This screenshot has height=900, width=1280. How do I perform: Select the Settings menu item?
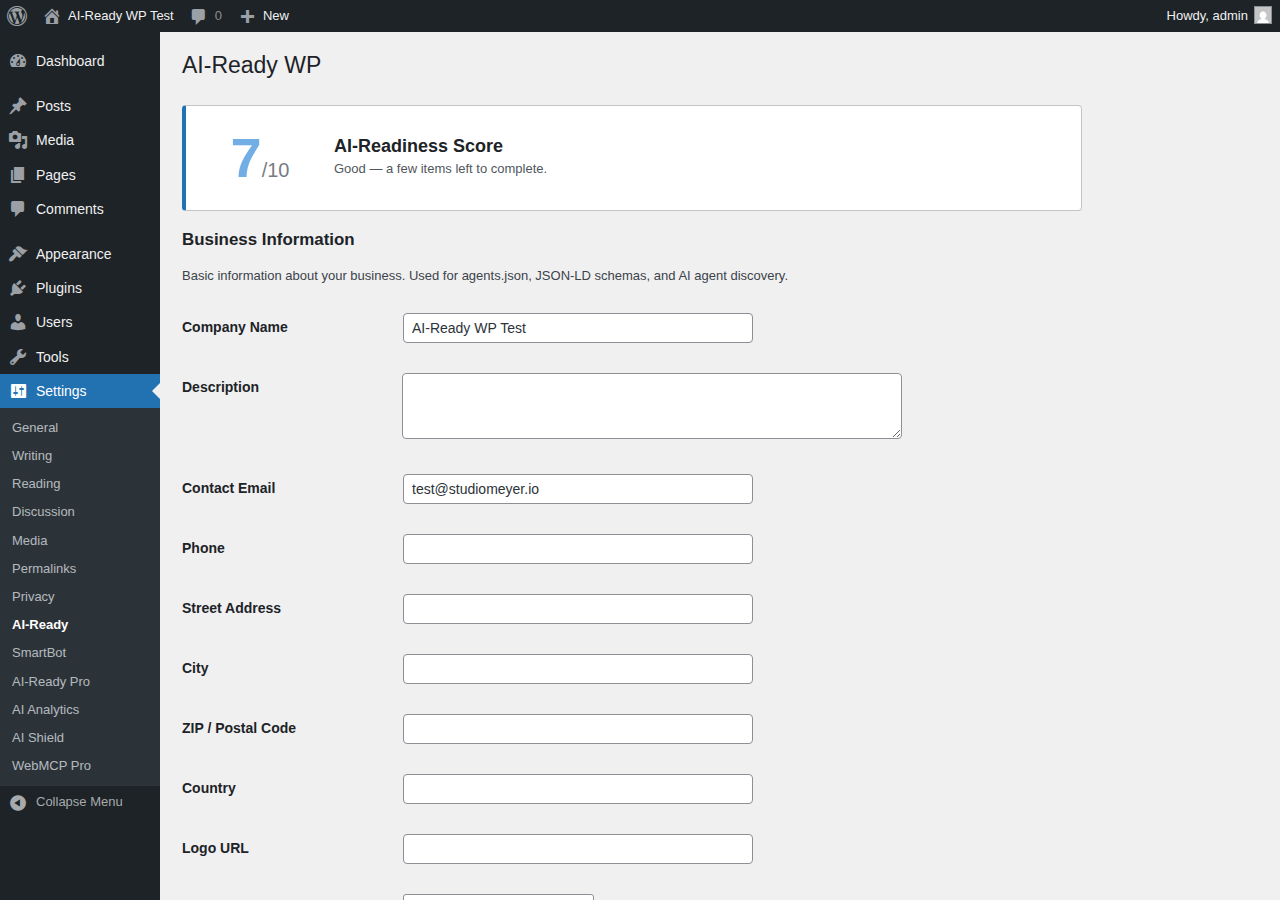[80, 391]
